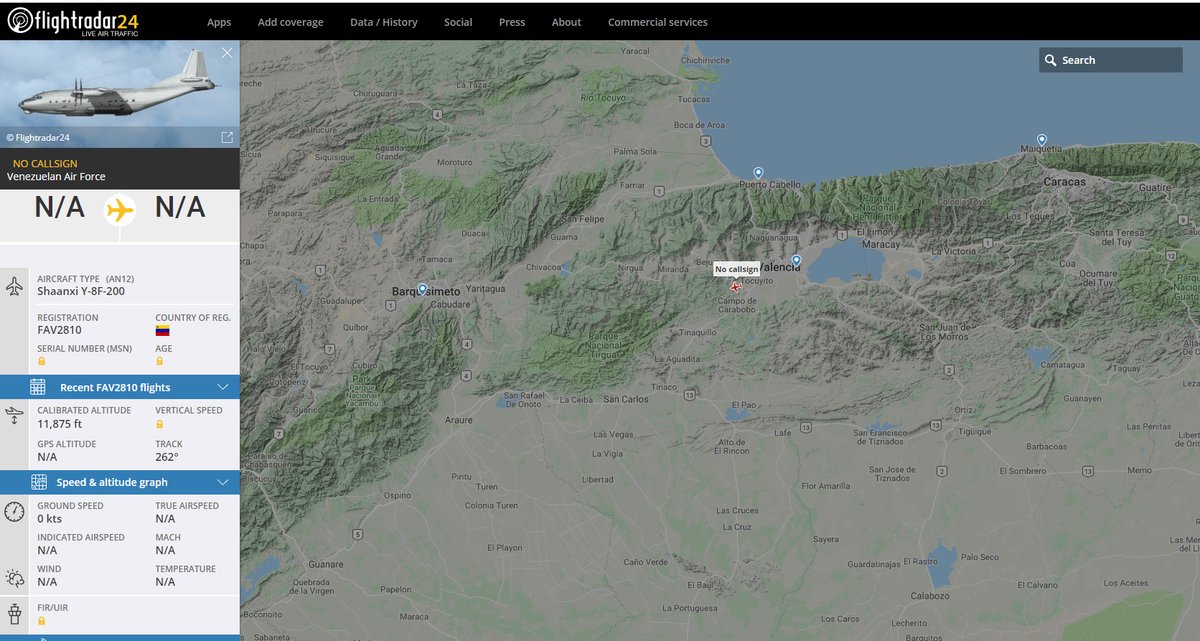The image size is (1200, 641).
Task: Click locked Age padlock icon
Action: [x=160, y=361]
